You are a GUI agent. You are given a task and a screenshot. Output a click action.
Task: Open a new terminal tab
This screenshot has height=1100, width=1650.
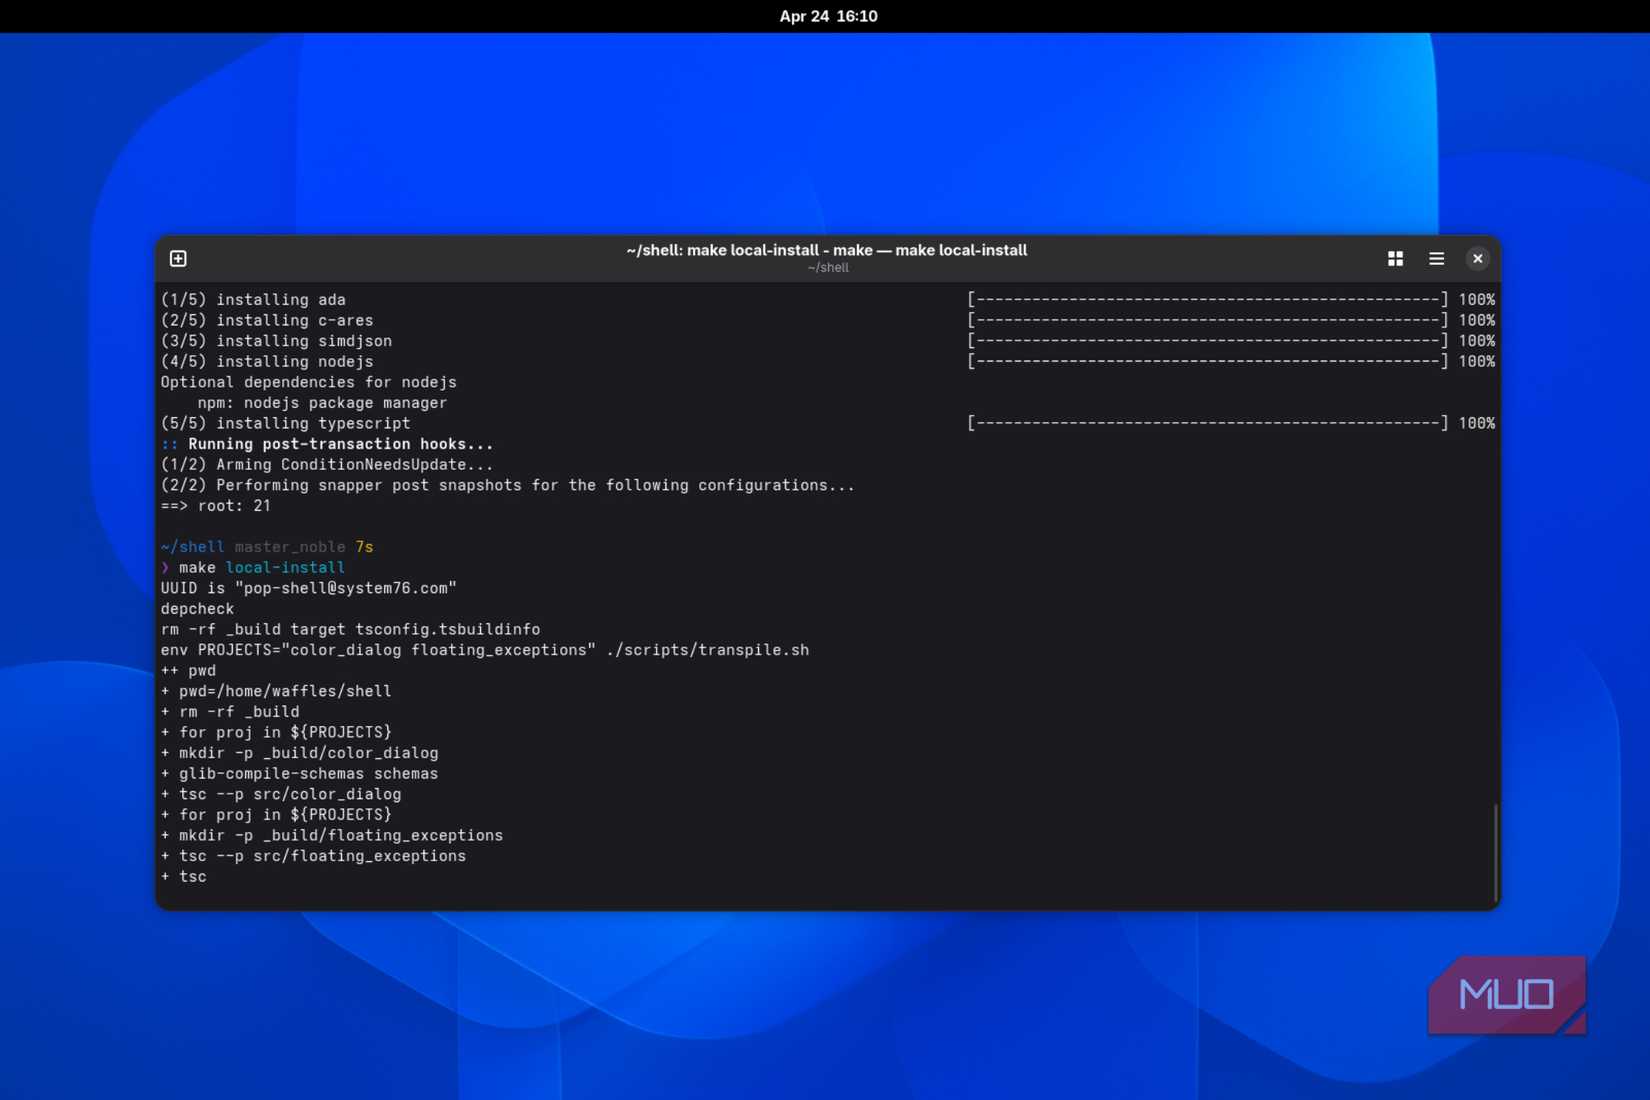click(178, 259)
